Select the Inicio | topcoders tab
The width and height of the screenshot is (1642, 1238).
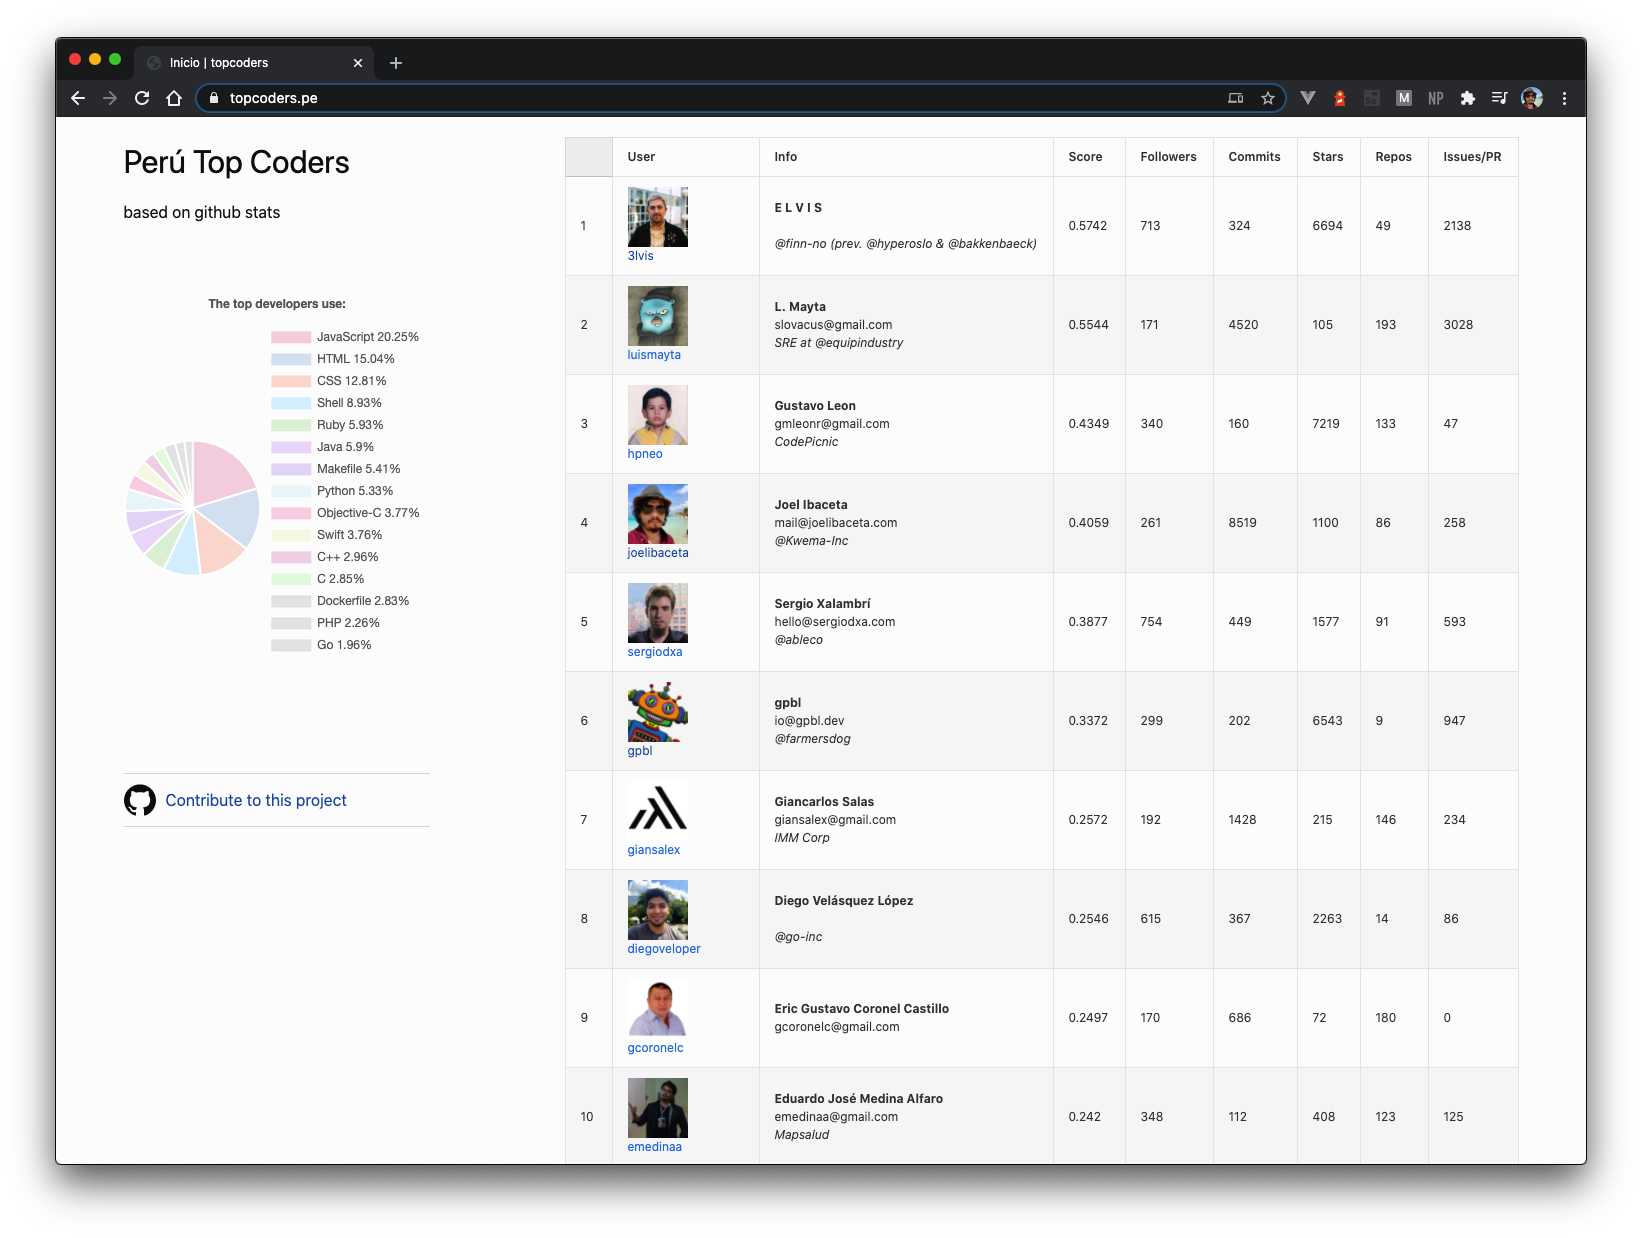click(x=254, y=62)
